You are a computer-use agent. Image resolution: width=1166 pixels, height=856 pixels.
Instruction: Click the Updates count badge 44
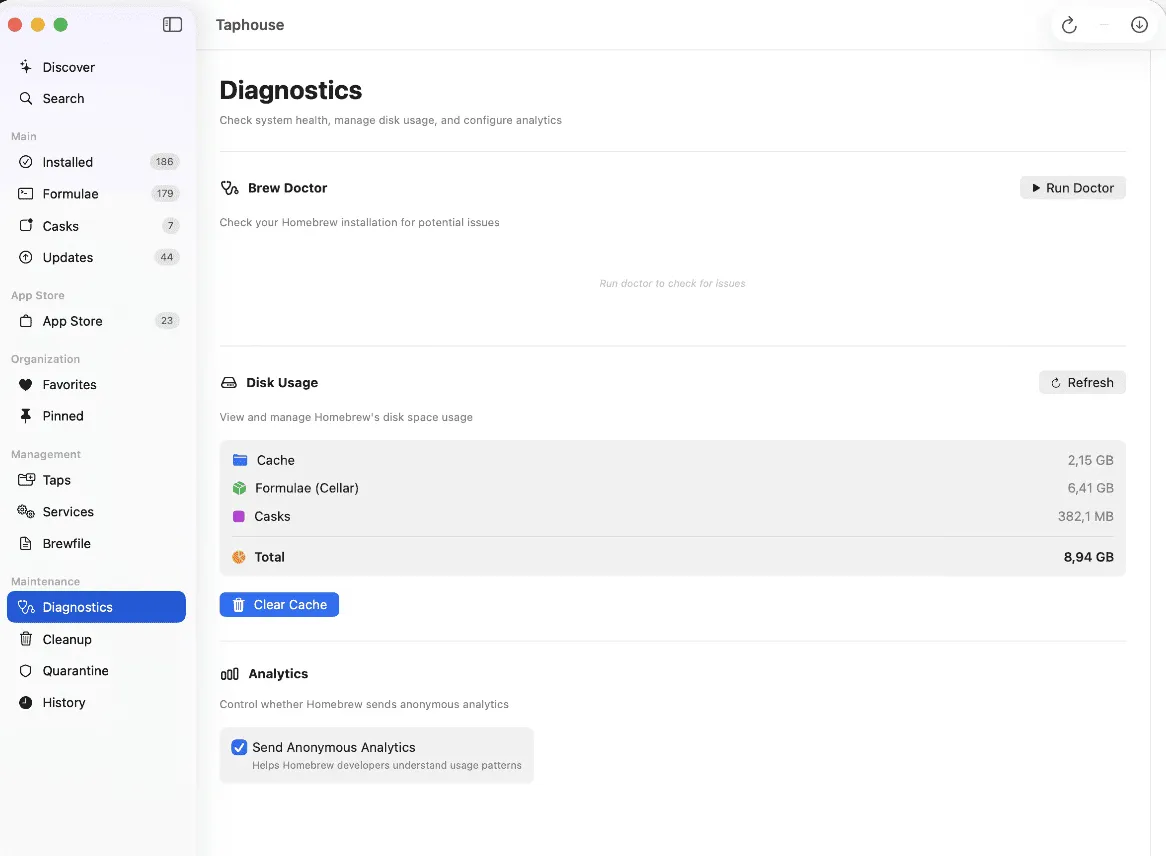[x=167, y=257]
